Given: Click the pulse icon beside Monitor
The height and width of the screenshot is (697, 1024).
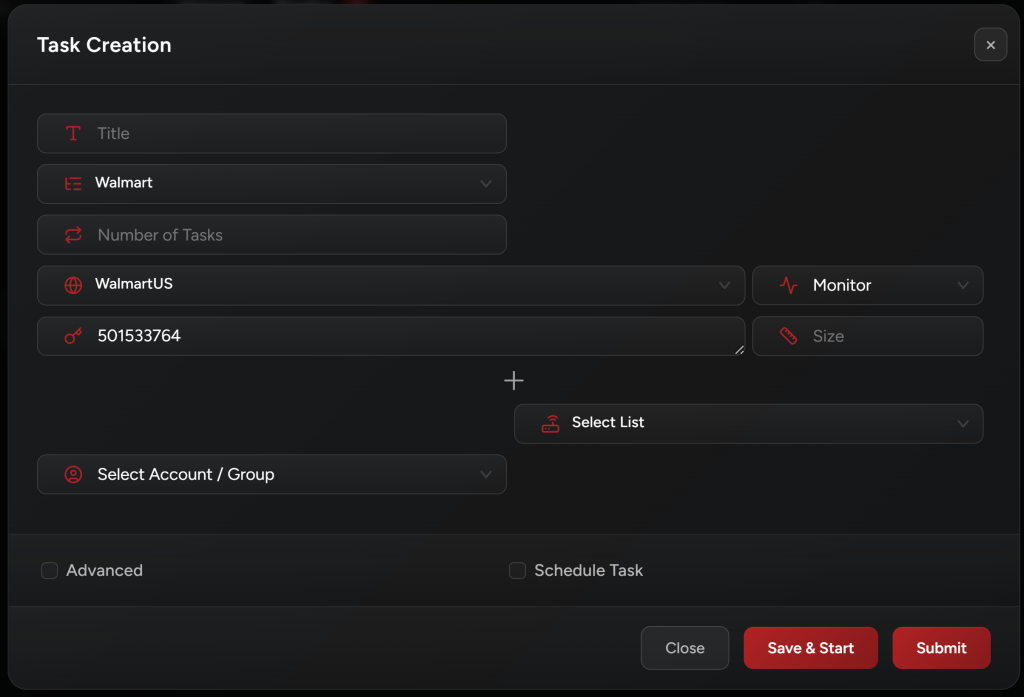Looking at the screenshot, I should (788, 285).
